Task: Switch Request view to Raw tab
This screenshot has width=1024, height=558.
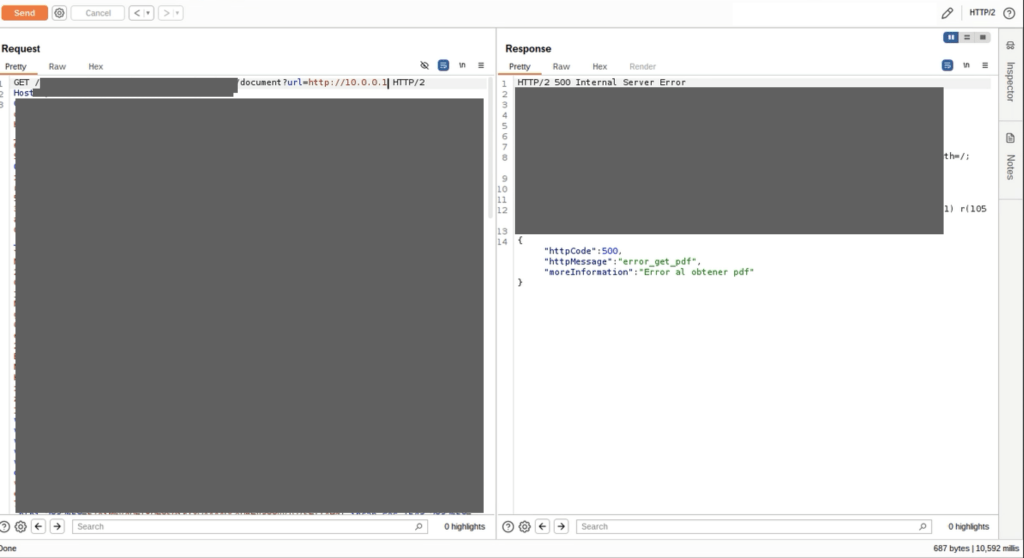Action: (x=57, y=67)
